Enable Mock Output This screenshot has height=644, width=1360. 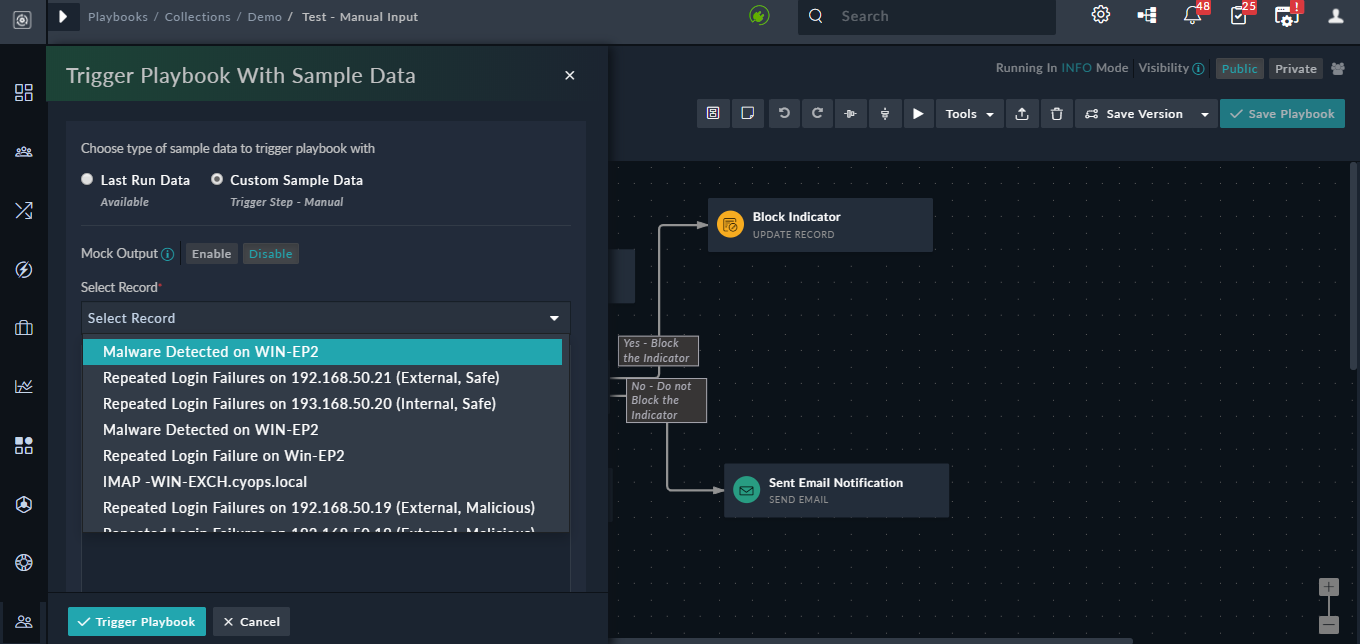point(211,253)
